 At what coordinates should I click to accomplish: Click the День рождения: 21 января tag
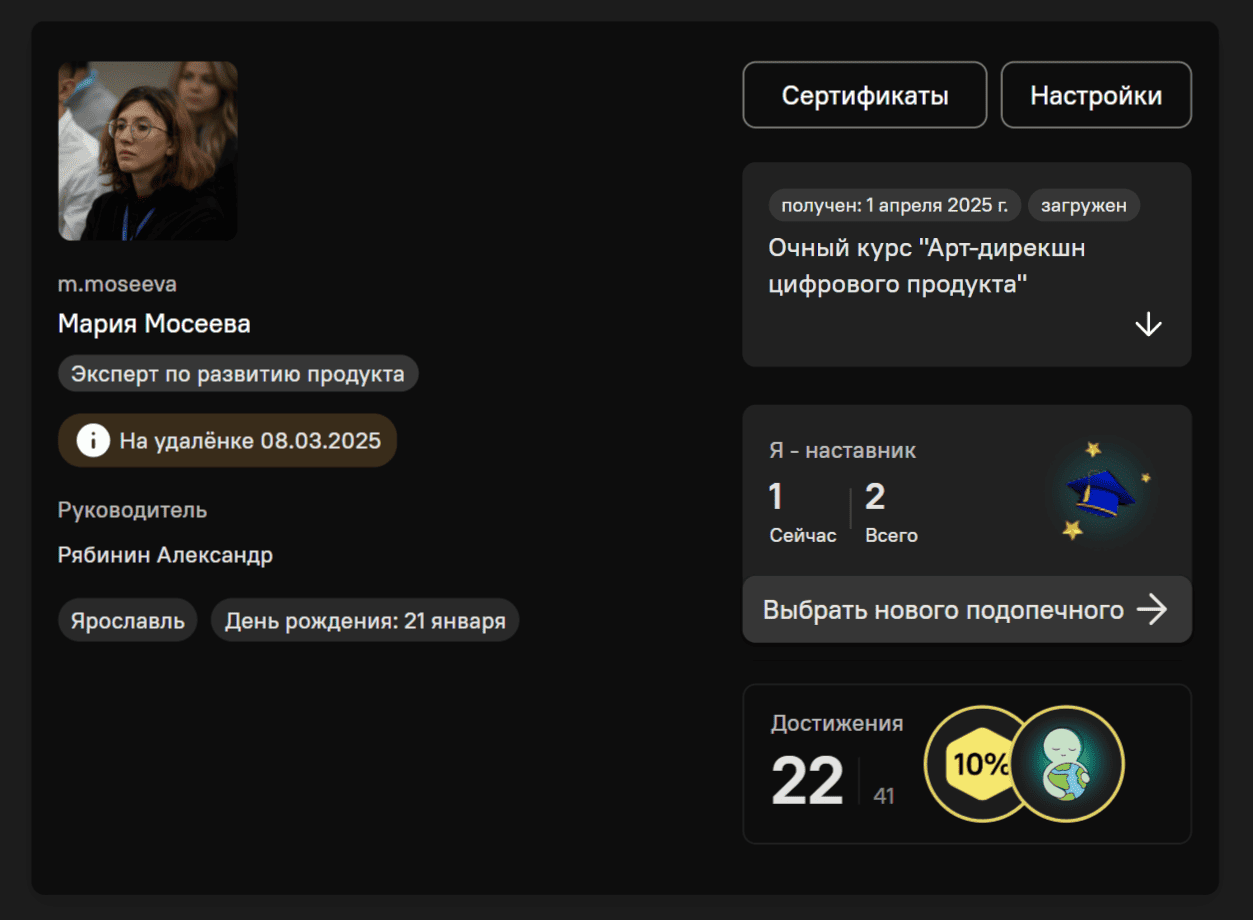click(x=364, y=621)
